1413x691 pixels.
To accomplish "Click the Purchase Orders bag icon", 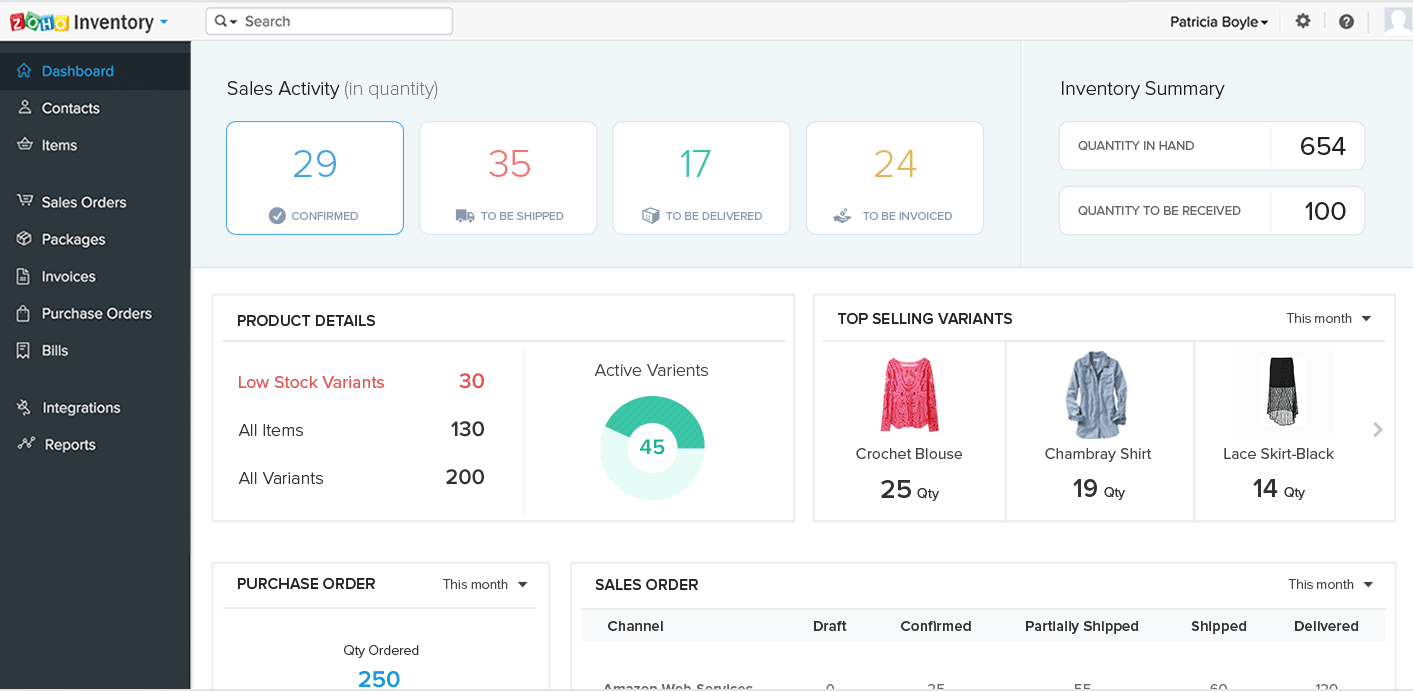I will pyautogui.click(x=23, y=313).
